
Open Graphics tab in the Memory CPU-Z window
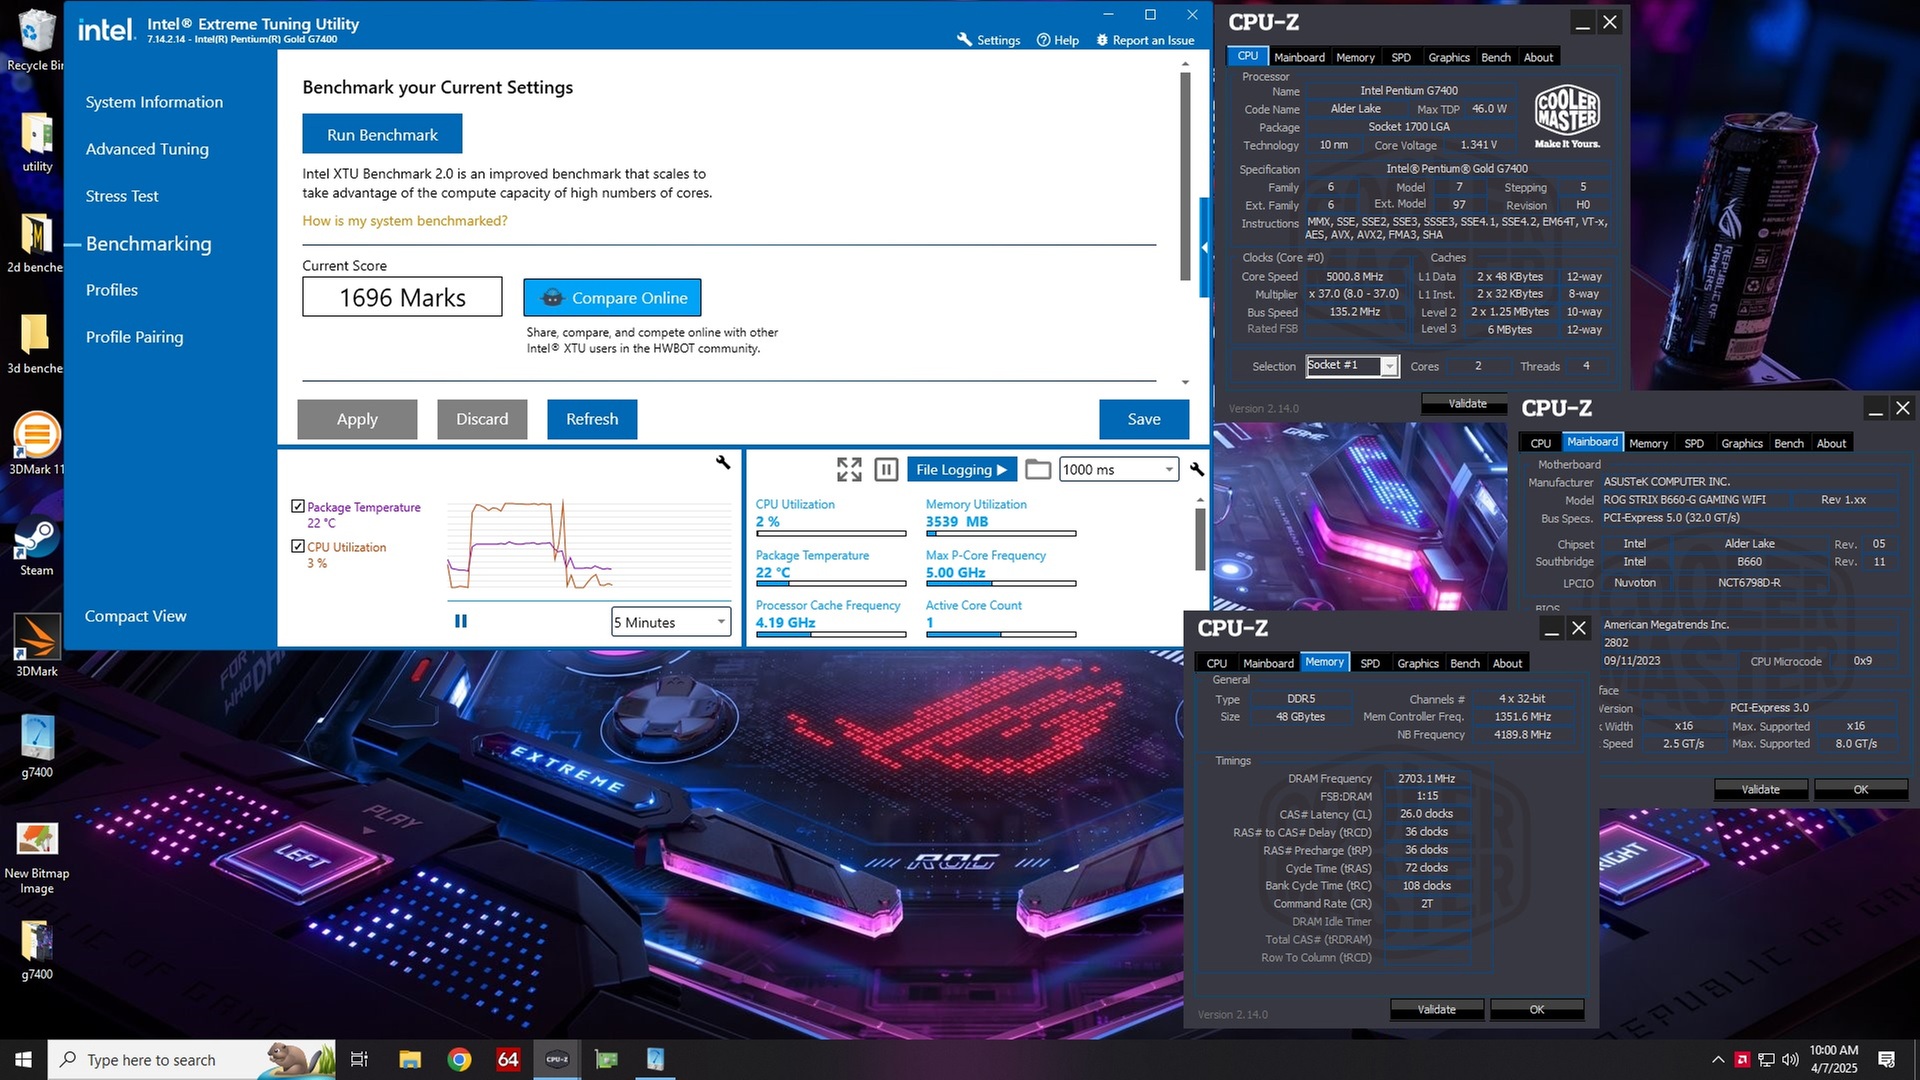click(1418, 663)
